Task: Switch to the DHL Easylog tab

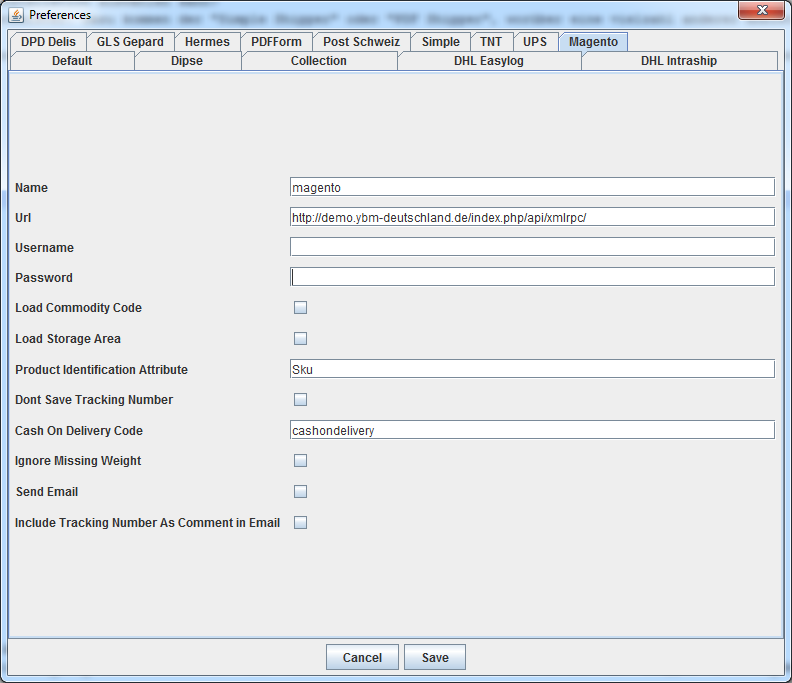Action: 488,61
